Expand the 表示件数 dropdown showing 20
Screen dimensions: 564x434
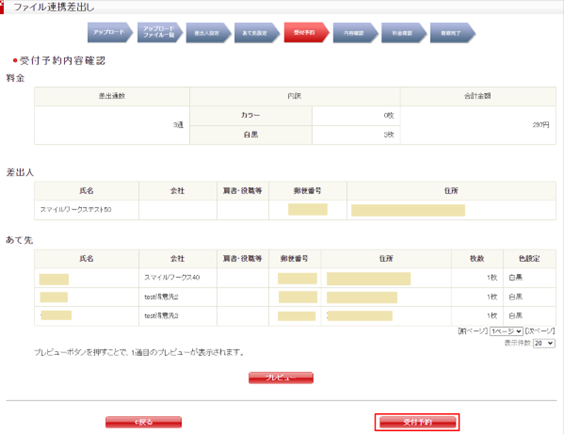tap(544, 343)
